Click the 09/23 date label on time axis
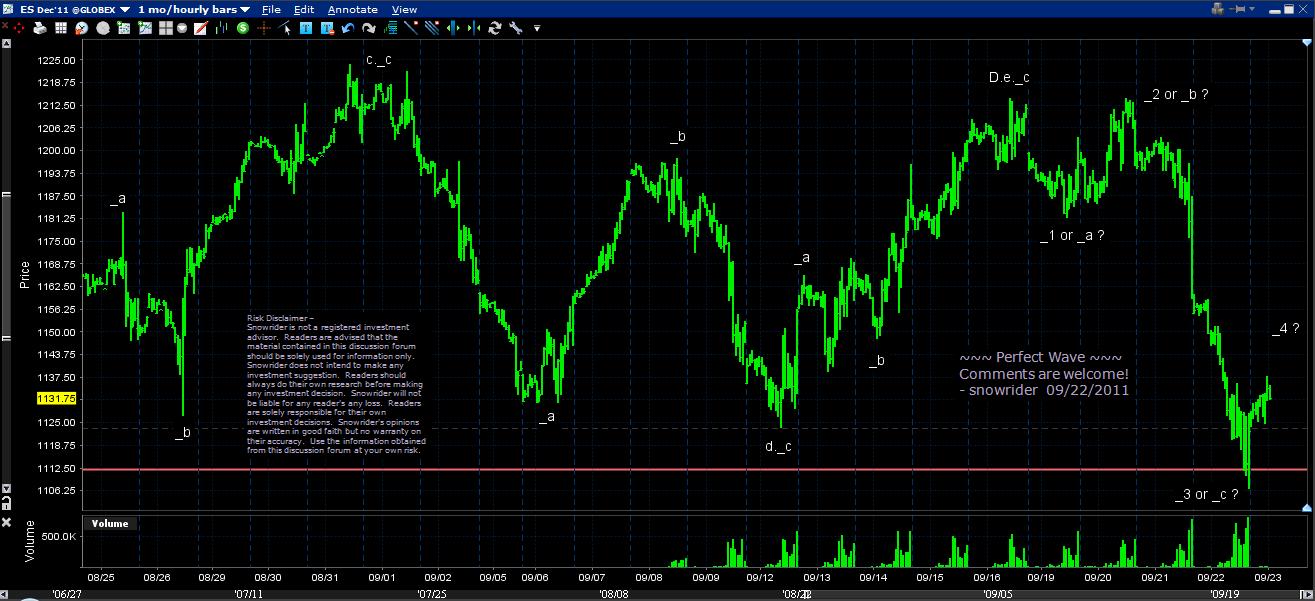The width and height of the screenshot is (1315, 601). tap(1269, 577)
